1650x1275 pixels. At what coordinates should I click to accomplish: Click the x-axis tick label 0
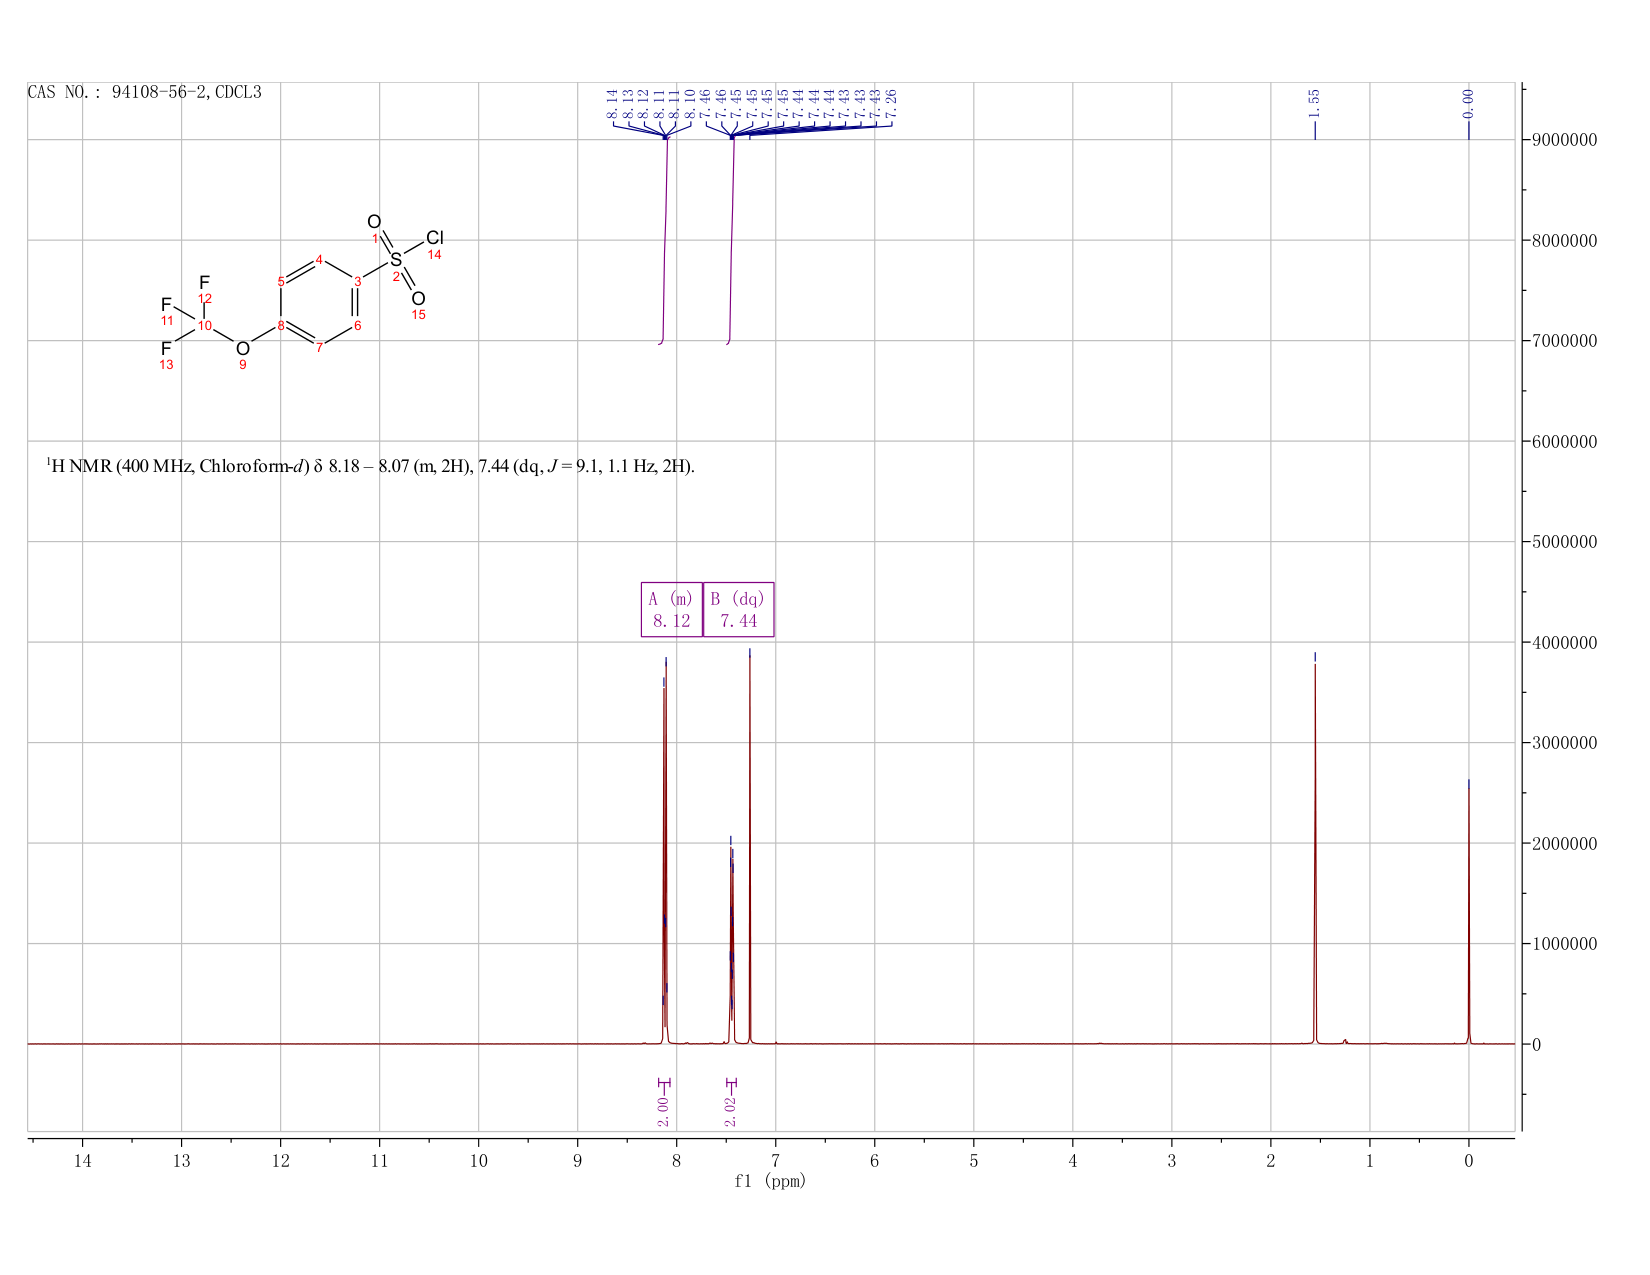(1468, 1161)
